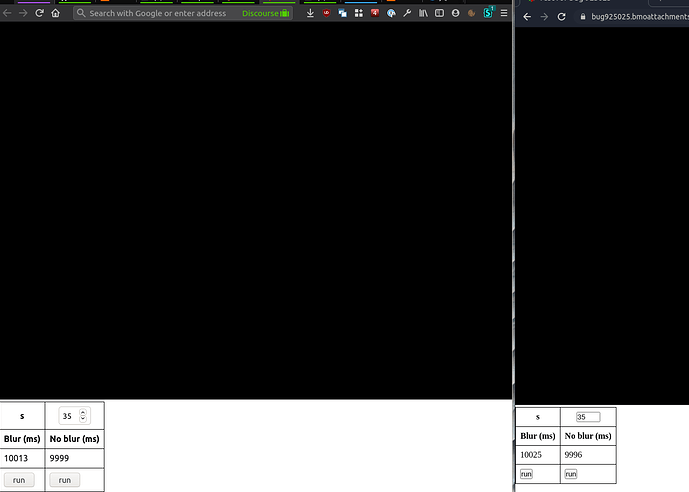Click the No blur (ms) header in the right window
This screenshot has height=492, width=689.
(x=588, y=436)
